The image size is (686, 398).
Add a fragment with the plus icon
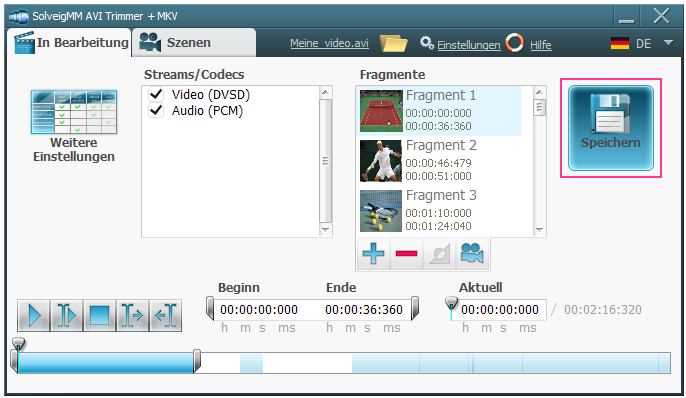pos(373,253)
